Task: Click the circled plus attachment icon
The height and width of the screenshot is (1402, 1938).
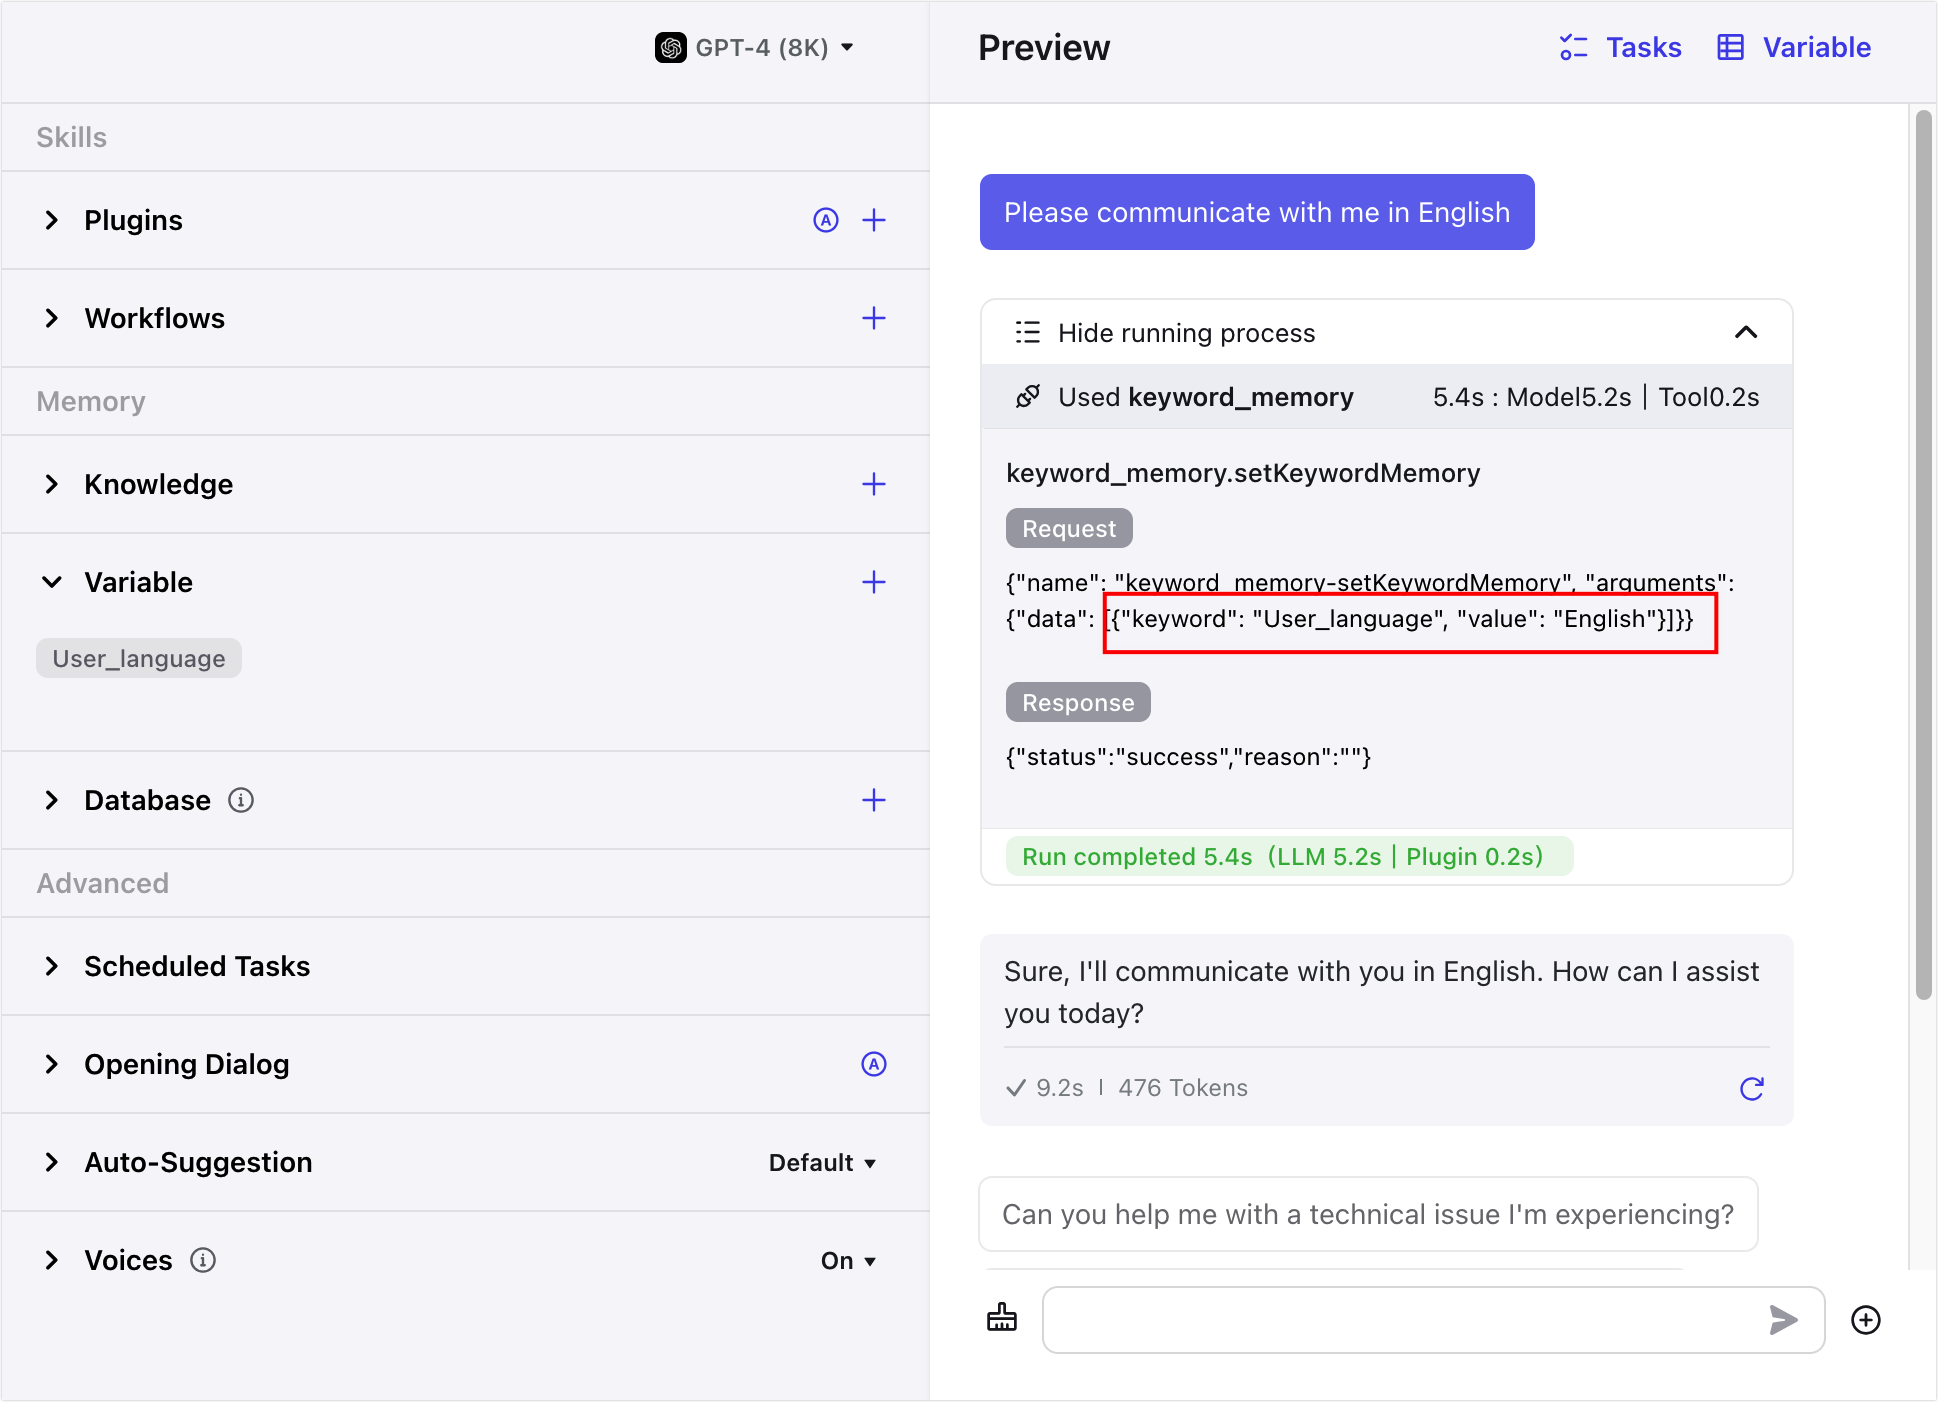Action: click(x=1866, y=1320)
